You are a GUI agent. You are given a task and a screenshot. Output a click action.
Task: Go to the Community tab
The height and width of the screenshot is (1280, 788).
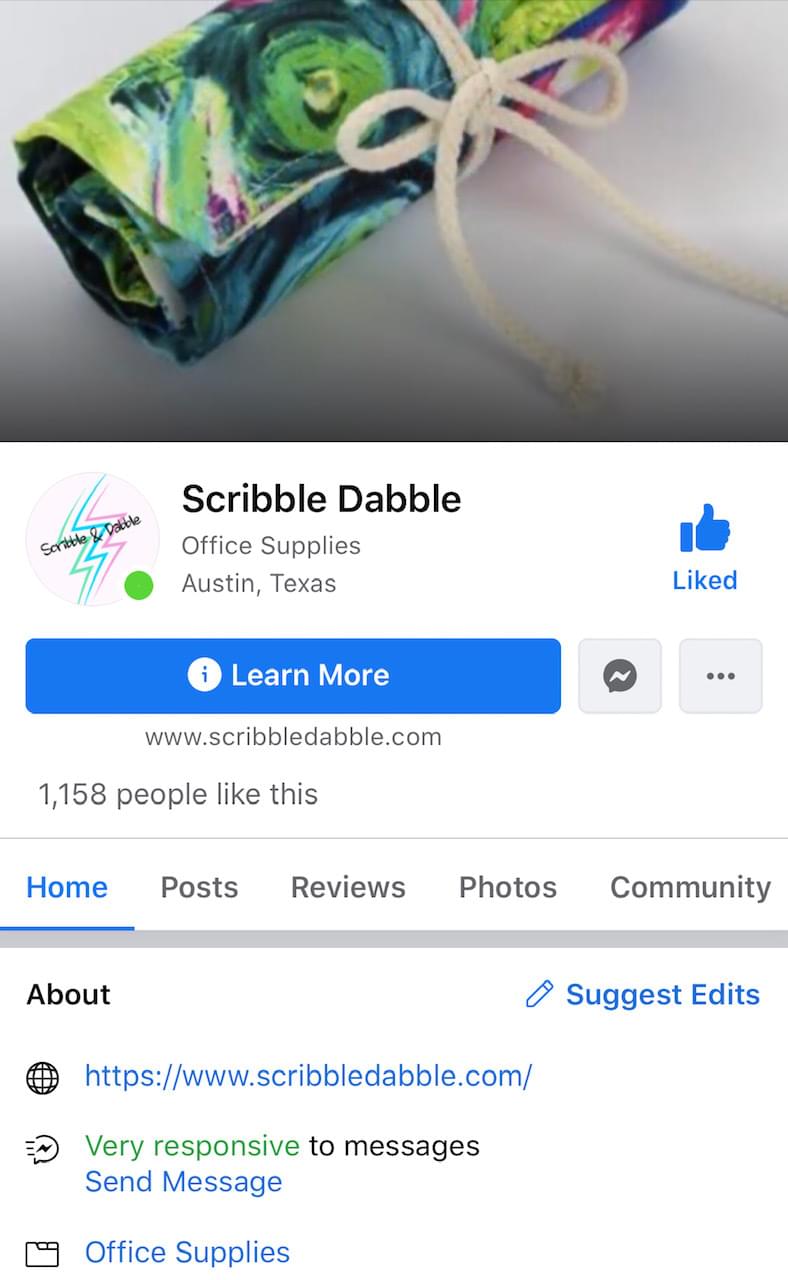(690, 888)
